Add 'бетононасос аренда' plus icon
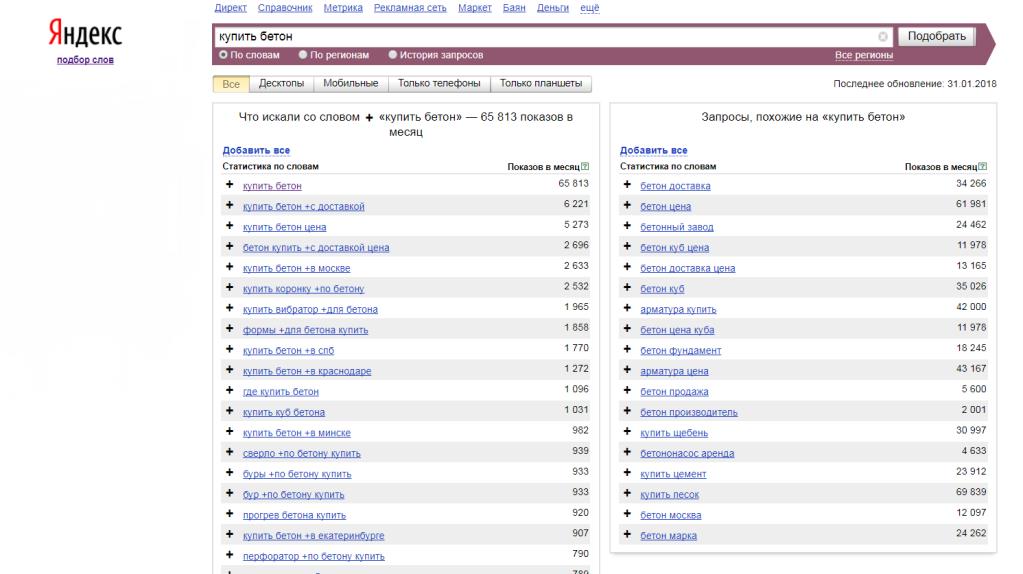This screenshot has height=574, width=1023. point(627,452)
